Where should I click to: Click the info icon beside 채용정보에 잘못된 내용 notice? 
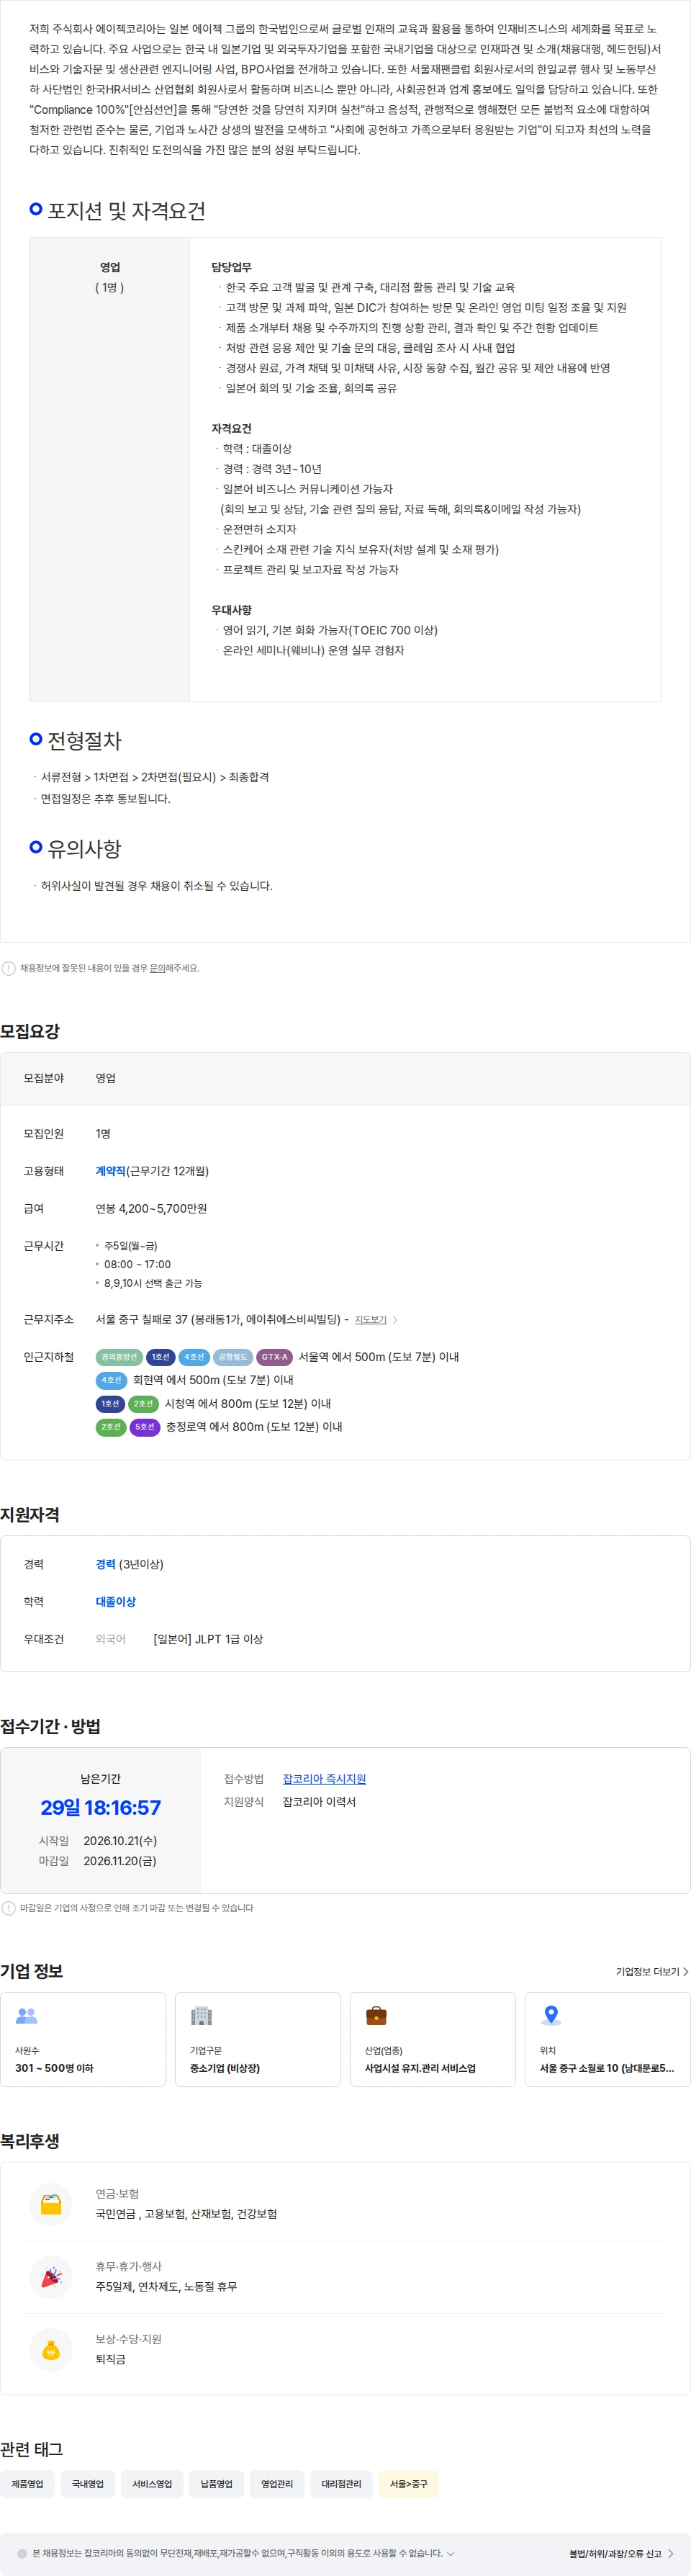tap(8, 968)
